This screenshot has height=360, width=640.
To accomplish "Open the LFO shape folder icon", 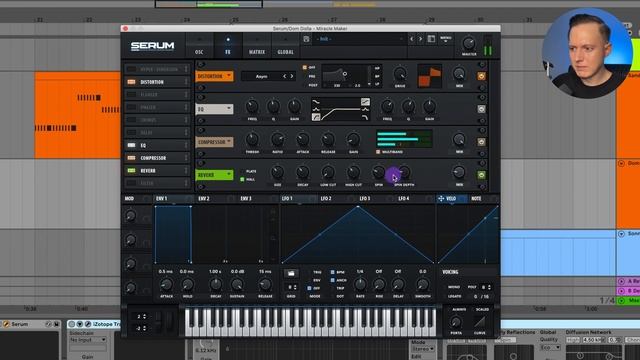I will (291, 273).
